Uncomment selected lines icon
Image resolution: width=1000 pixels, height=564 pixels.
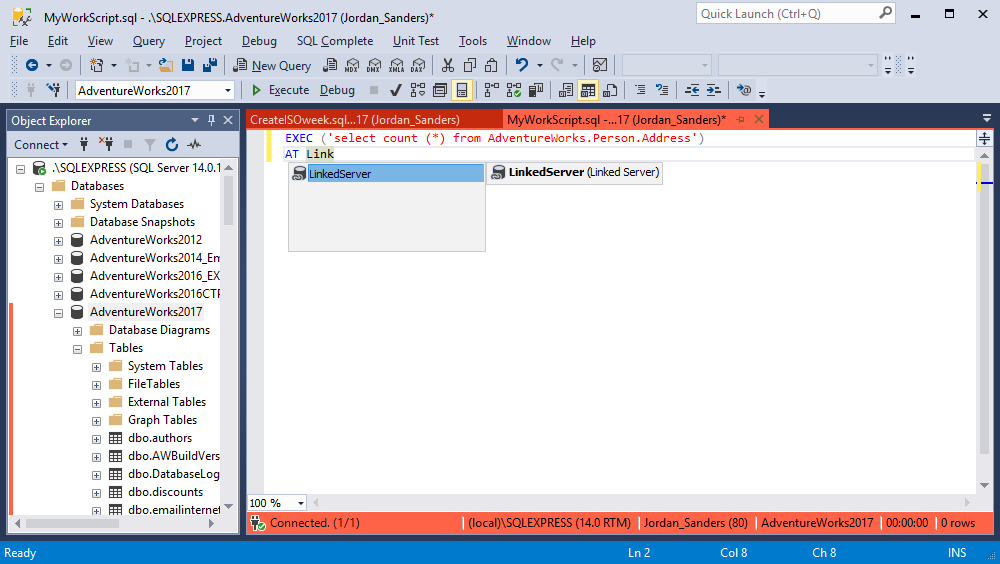tap(662, 90)
